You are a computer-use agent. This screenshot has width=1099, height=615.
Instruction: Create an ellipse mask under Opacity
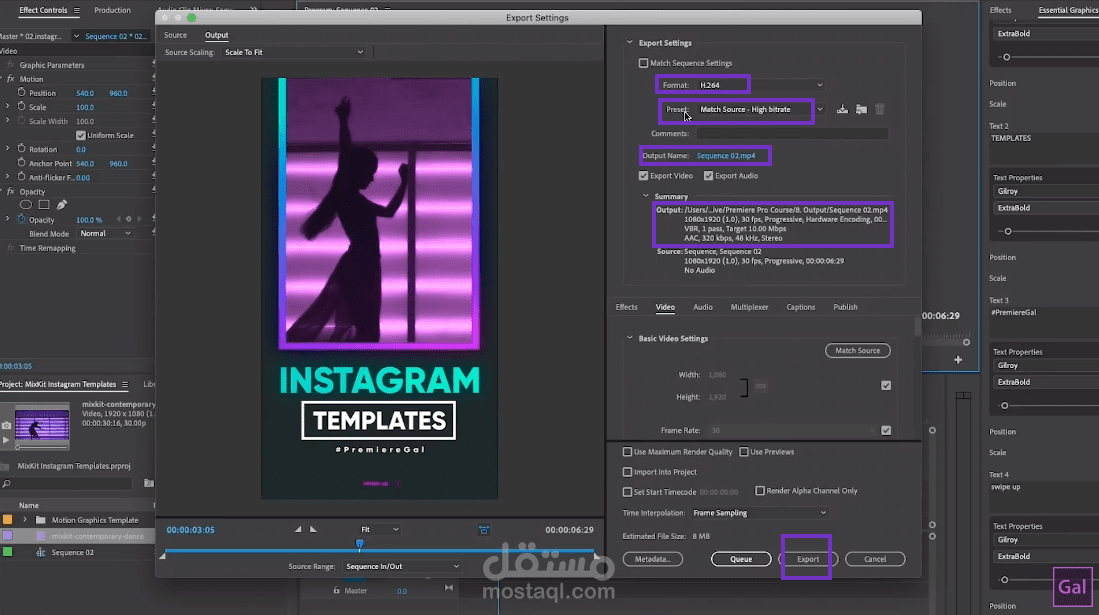point(26,205)
